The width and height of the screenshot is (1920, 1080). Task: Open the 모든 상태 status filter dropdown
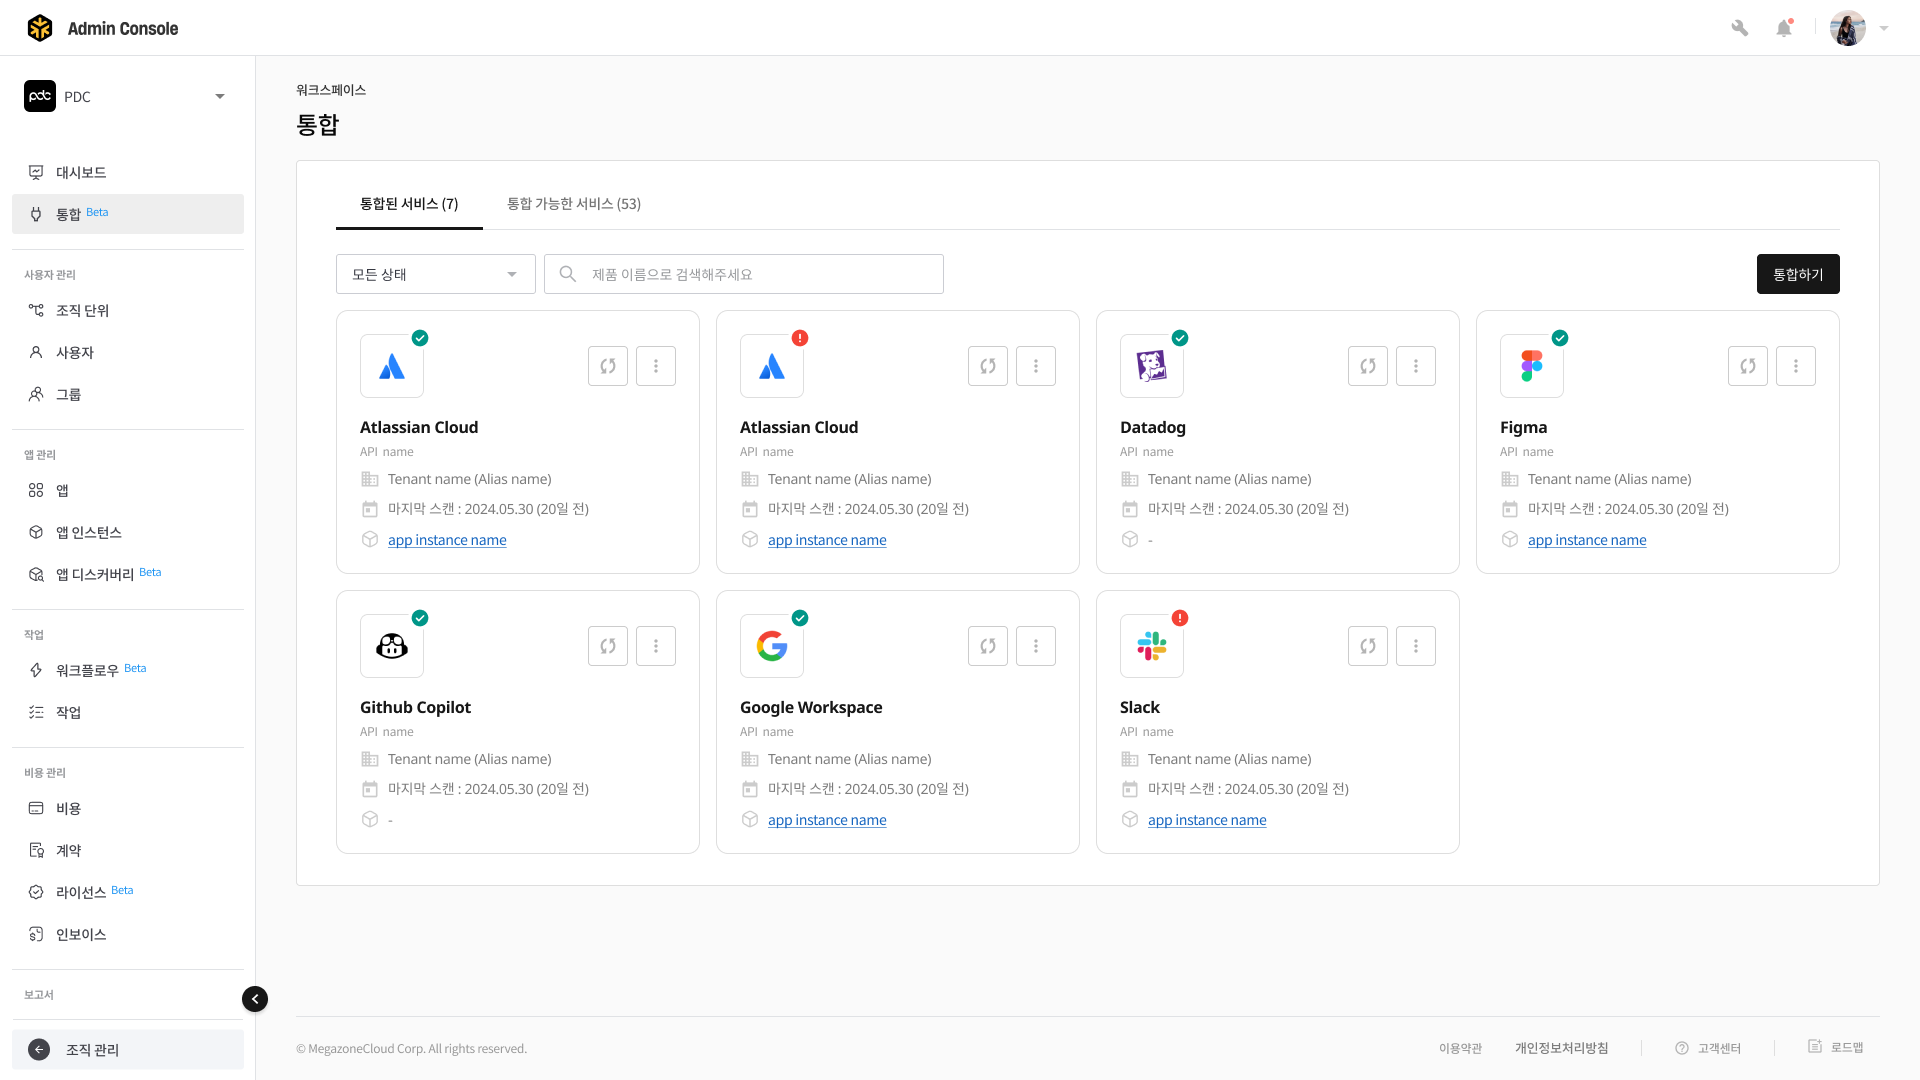point(435,274)
